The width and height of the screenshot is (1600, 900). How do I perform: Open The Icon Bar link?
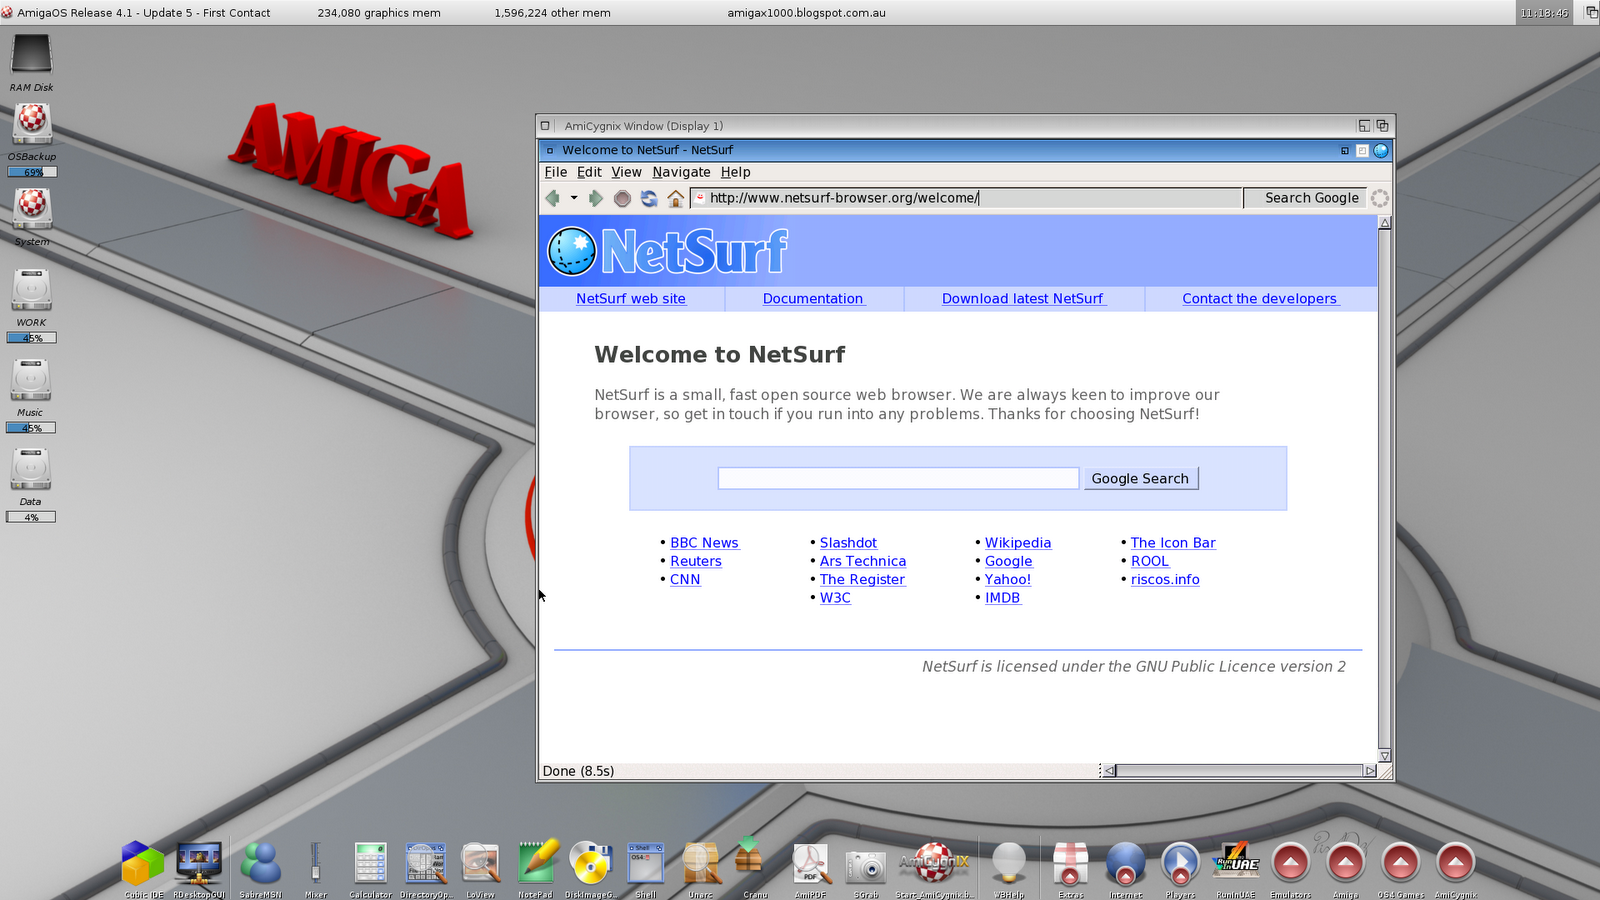[1173, 543]
